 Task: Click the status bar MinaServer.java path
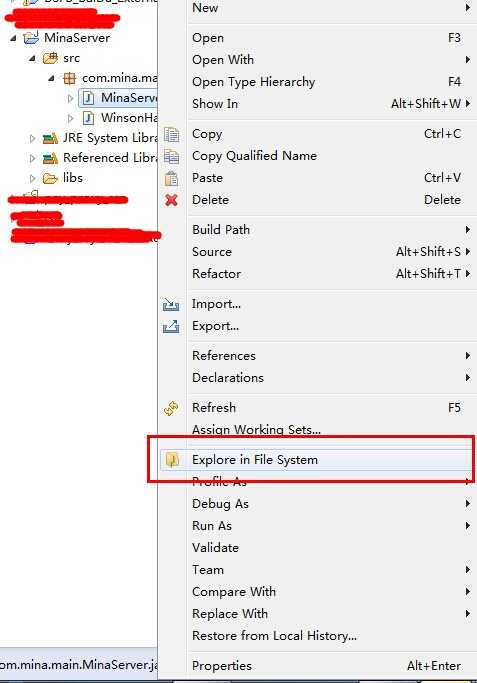[x=79, y=665]
